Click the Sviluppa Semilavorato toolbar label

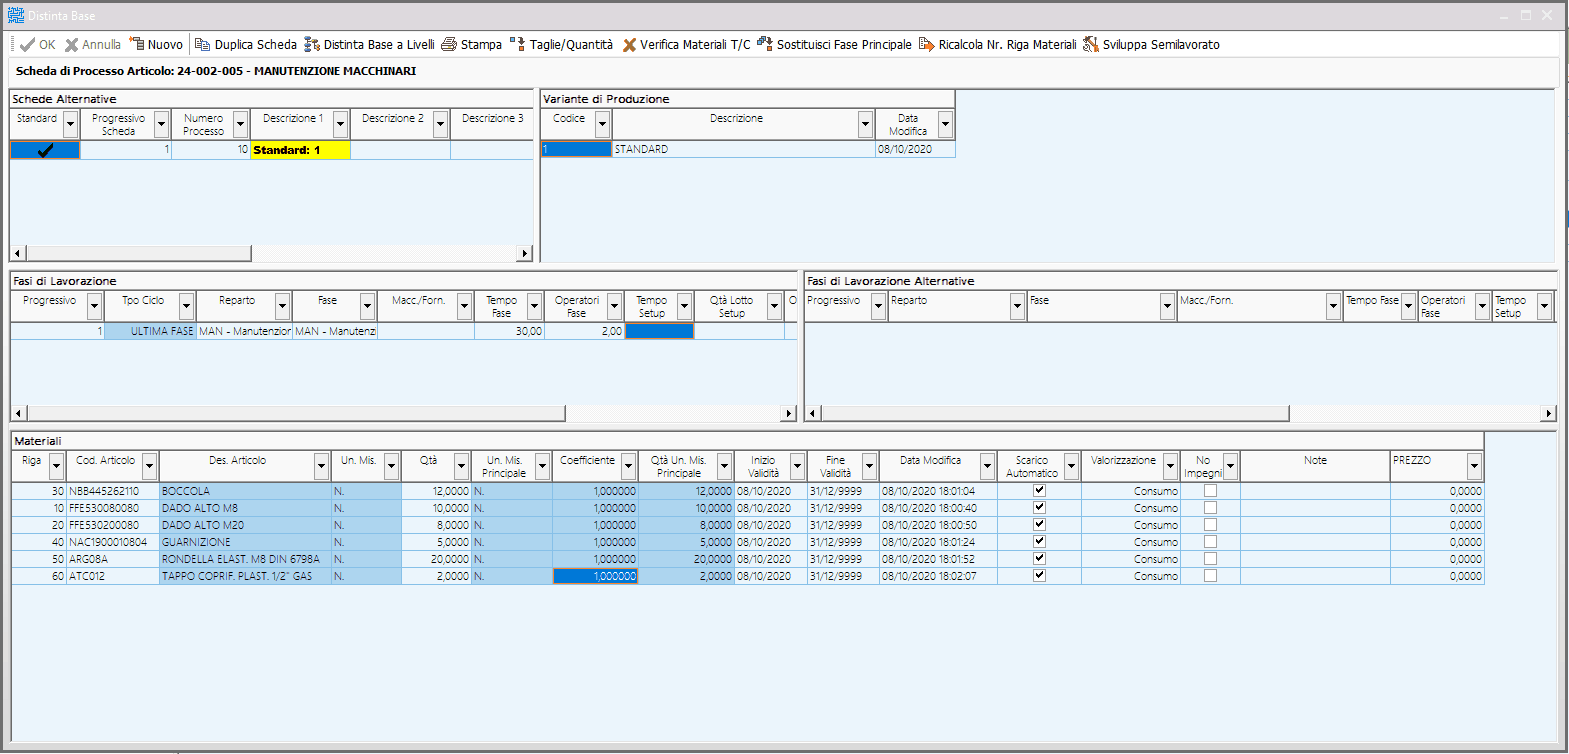coord(1161,45)
